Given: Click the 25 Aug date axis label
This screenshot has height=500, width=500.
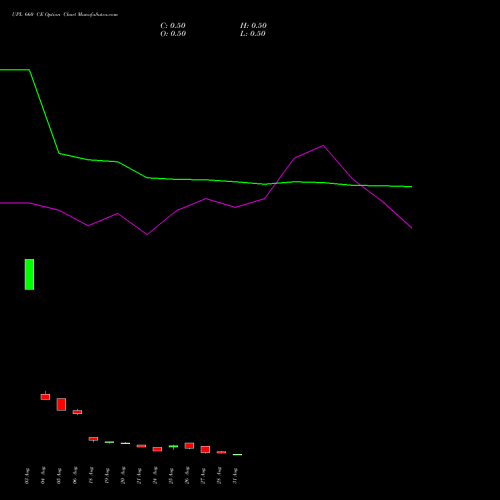Looking at the screenshot, I should (x=171, y=476).
